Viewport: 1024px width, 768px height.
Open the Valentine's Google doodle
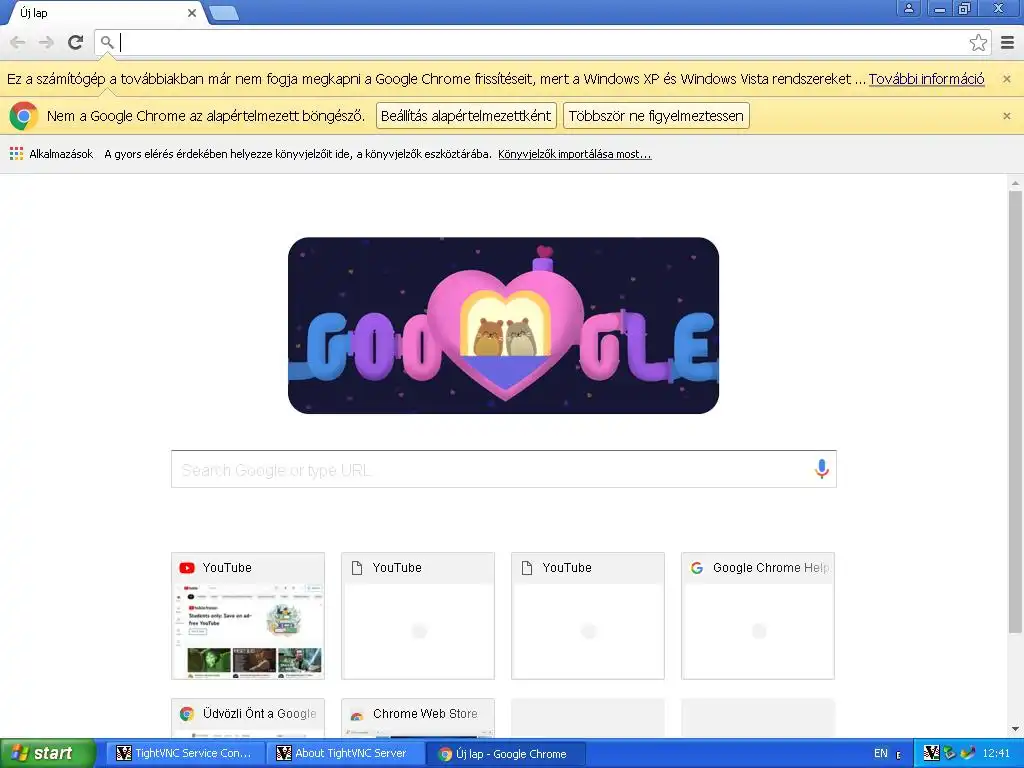coord(504,325)
